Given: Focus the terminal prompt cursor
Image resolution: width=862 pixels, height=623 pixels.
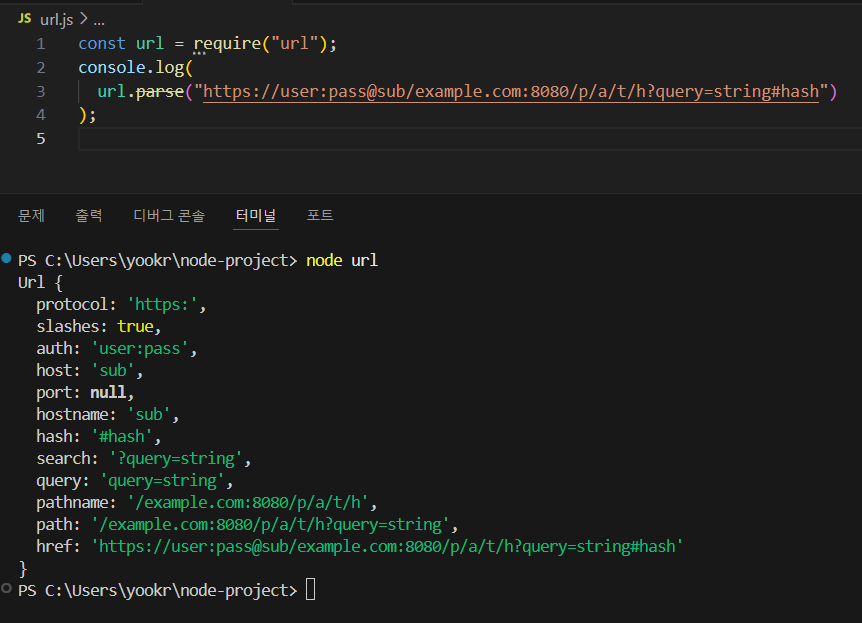Looking at the screenshot, I should click(x=311, y=589).
